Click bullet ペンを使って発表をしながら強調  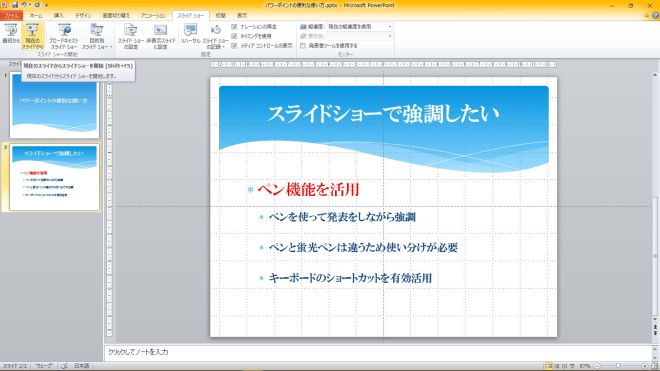[342, 217]
